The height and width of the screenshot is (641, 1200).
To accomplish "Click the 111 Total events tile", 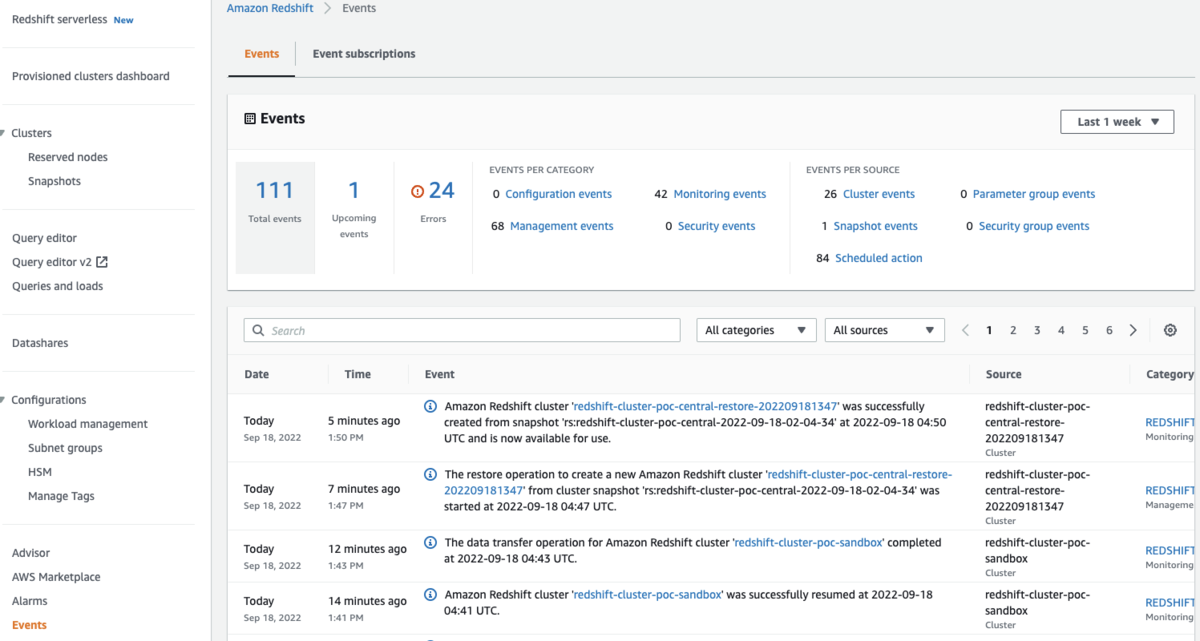I will pyautogui.click(x=275, y=217).
